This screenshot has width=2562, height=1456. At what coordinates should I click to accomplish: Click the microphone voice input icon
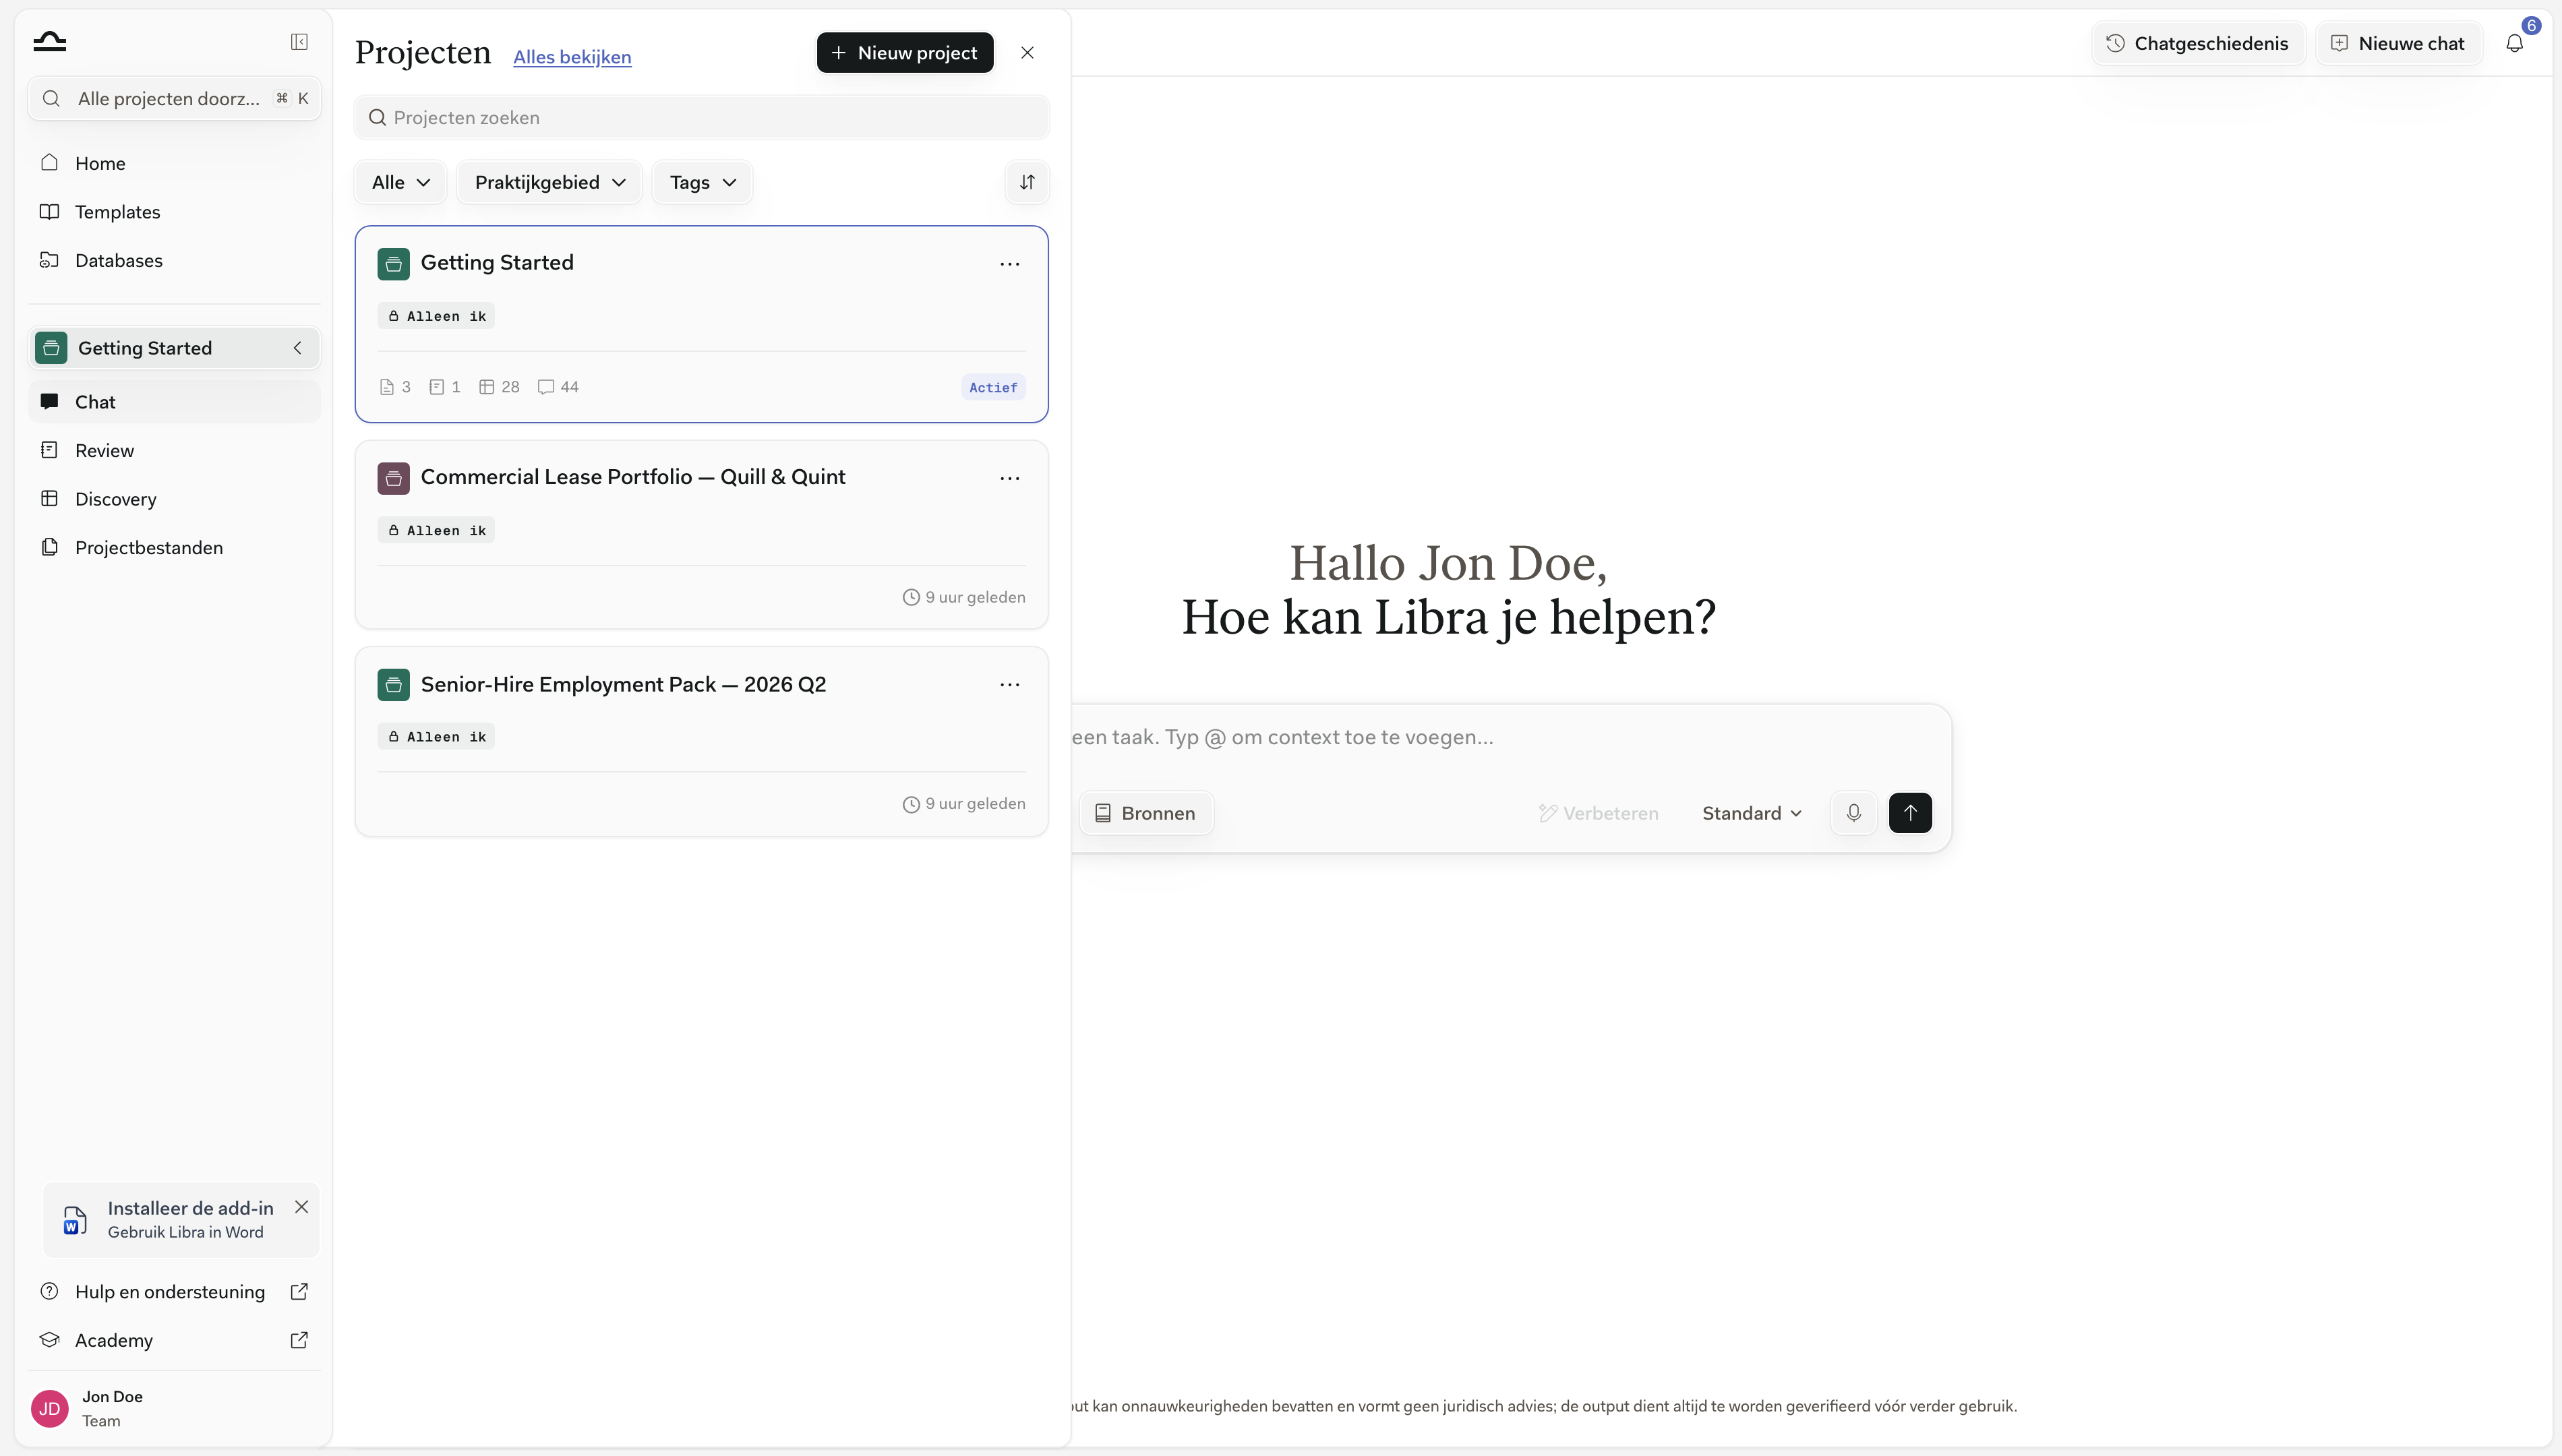pos(1853,813)
